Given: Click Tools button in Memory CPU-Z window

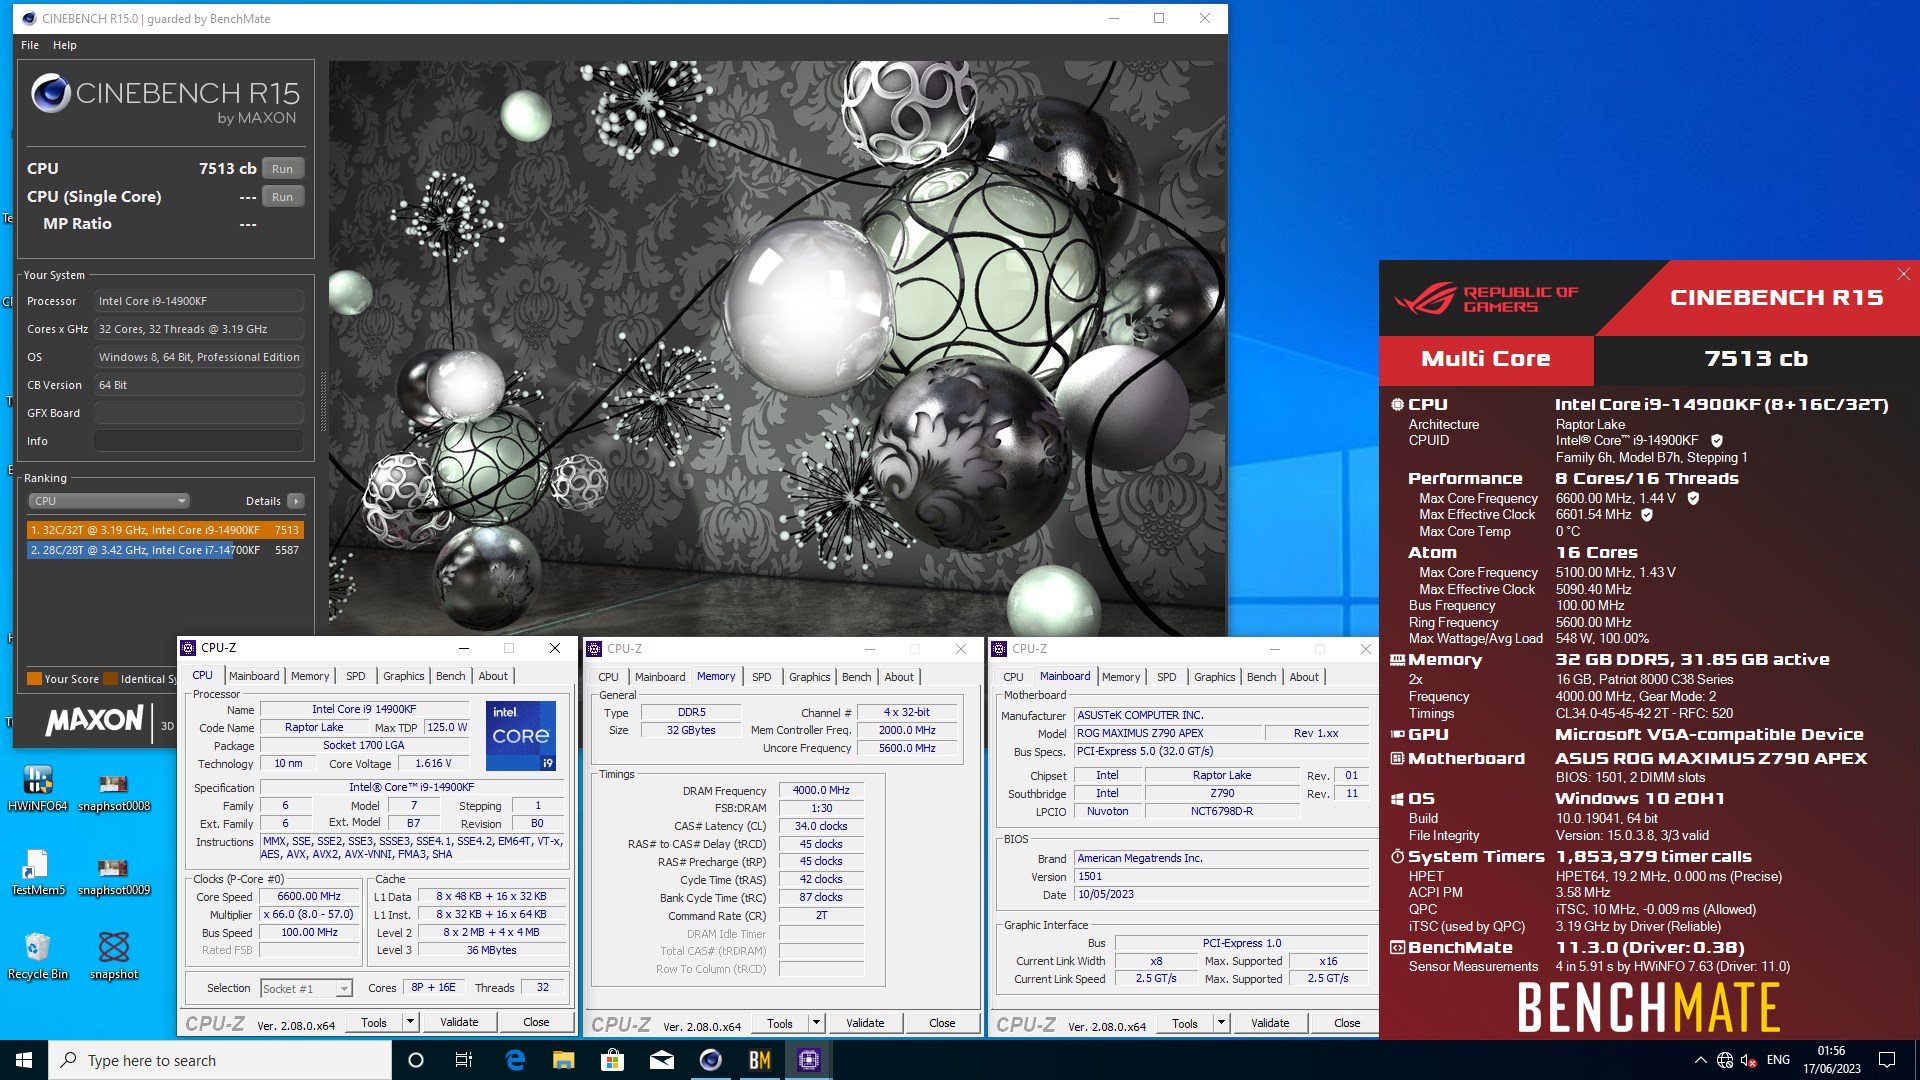Looking at the screenshot, I should click(x=780, y=1023).
